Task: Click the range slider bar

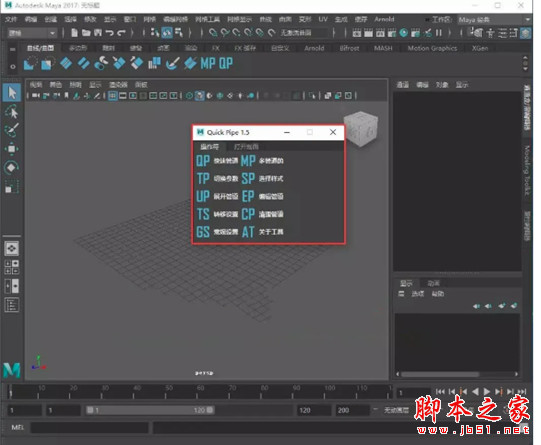Action: 150,410
